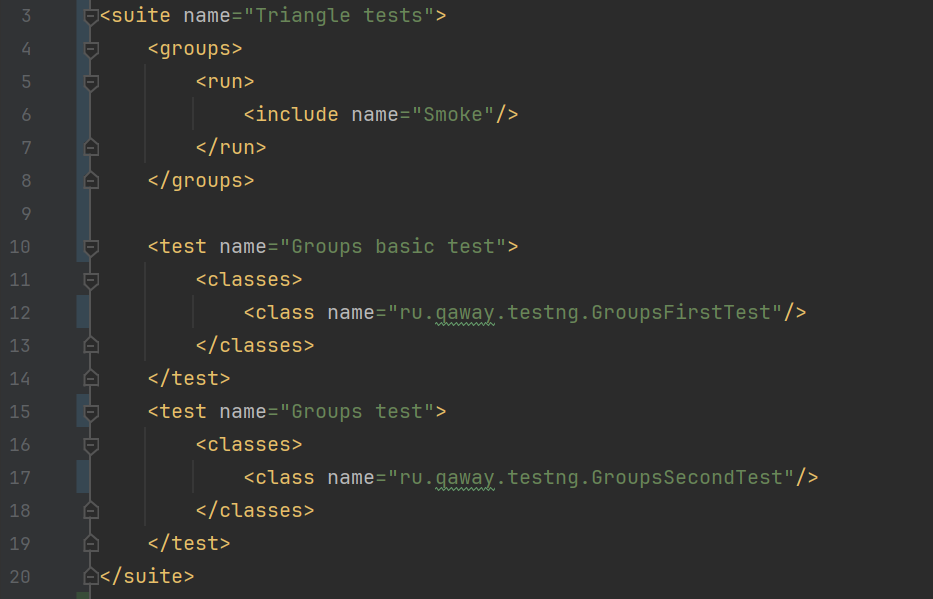
Task: Click the "Smoke" include name value
Action: click(x=452, y=114)
